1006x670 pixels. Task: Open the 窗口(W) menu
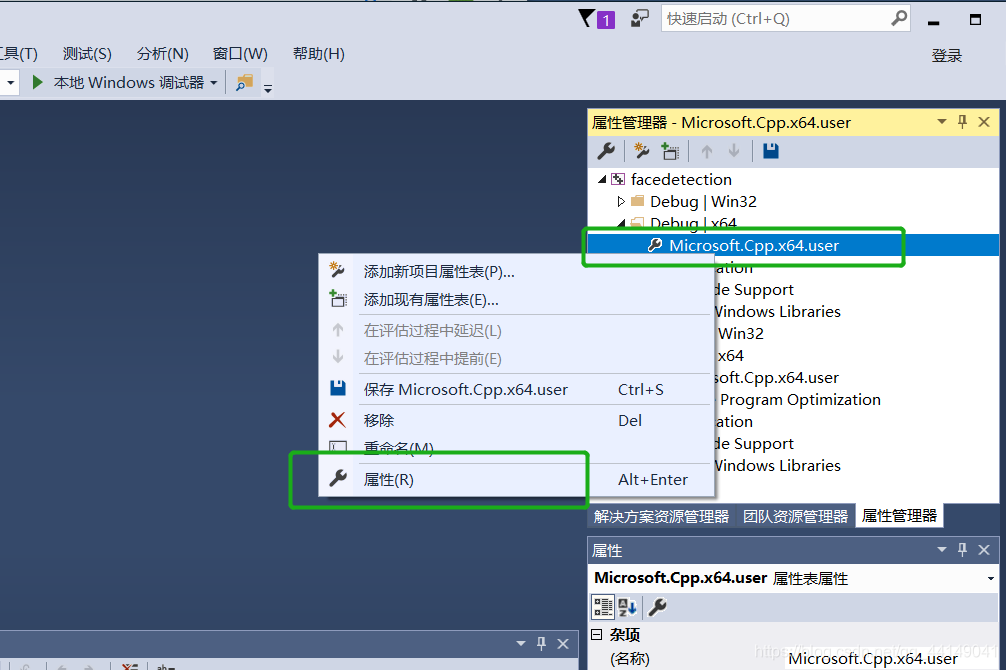[x=240, y=54]
